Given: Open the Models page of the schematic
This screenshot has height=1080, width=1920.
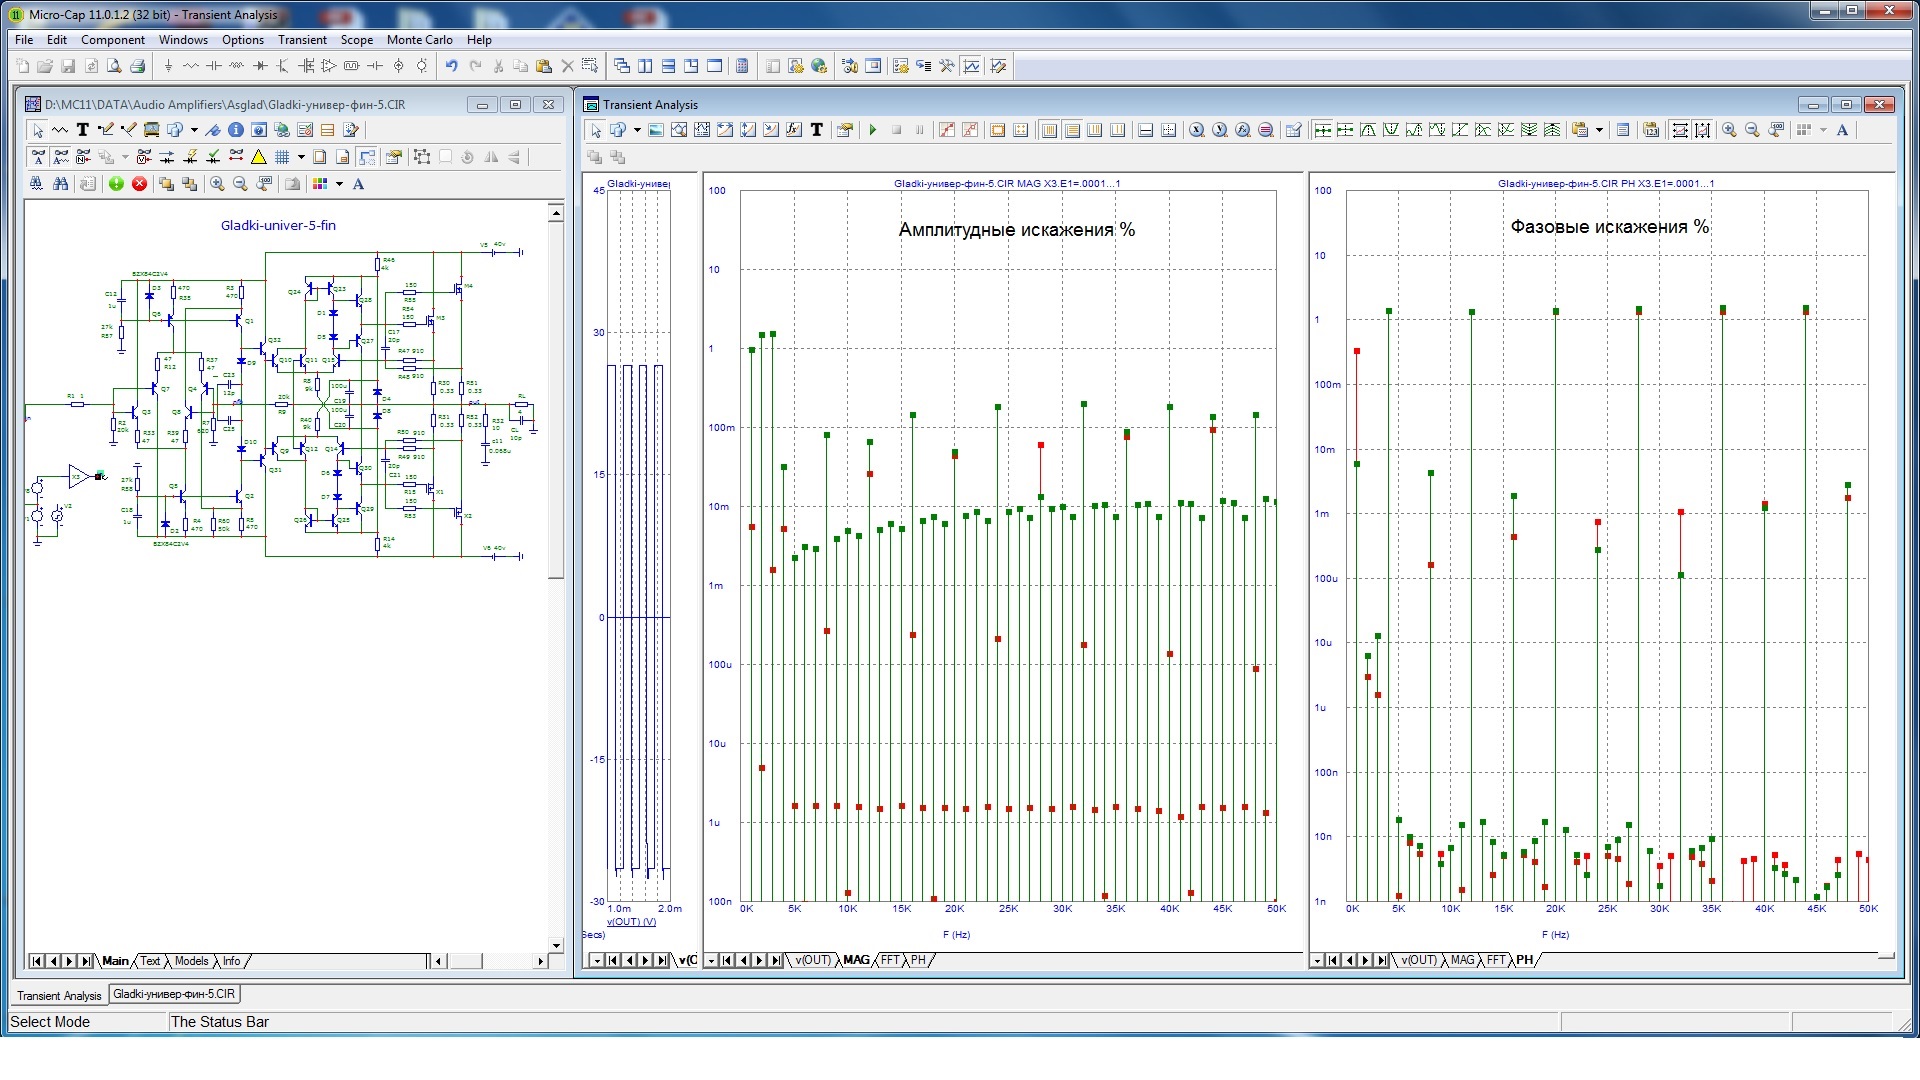Looking at the screenshot, I should pyautogui.click(x=191, y=961).
